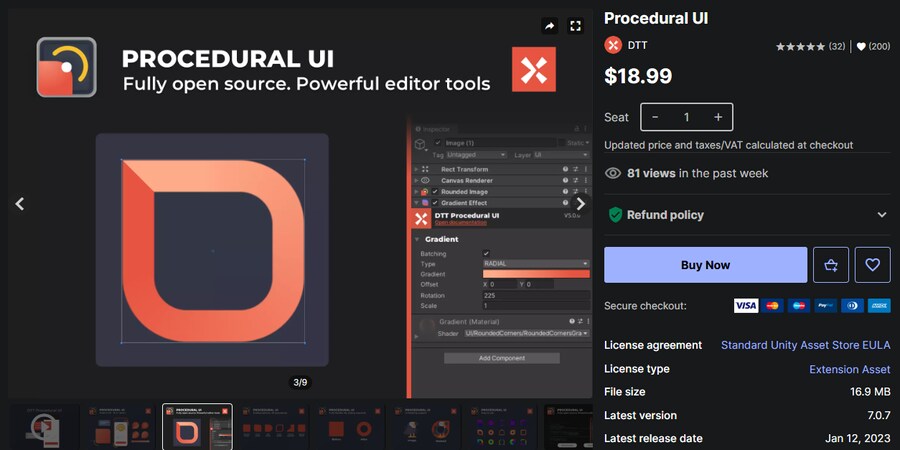Click the "Jan 12, 2023" release date
This screenshot has width=900, height=450.
click(x=858, y=439)
